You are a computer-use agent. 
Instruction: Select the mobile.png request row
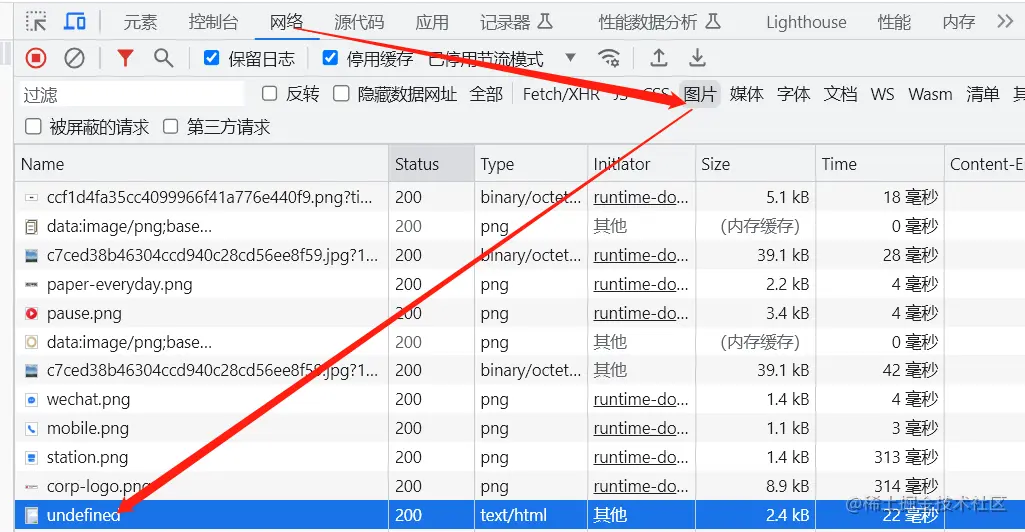(520, 428)
